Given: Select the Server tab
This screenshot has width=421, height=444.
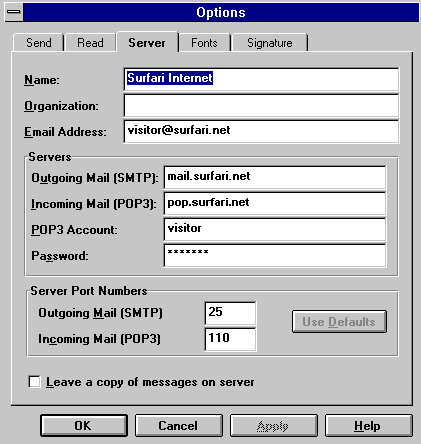Looking at the screenshot, I should coord(147,42).
